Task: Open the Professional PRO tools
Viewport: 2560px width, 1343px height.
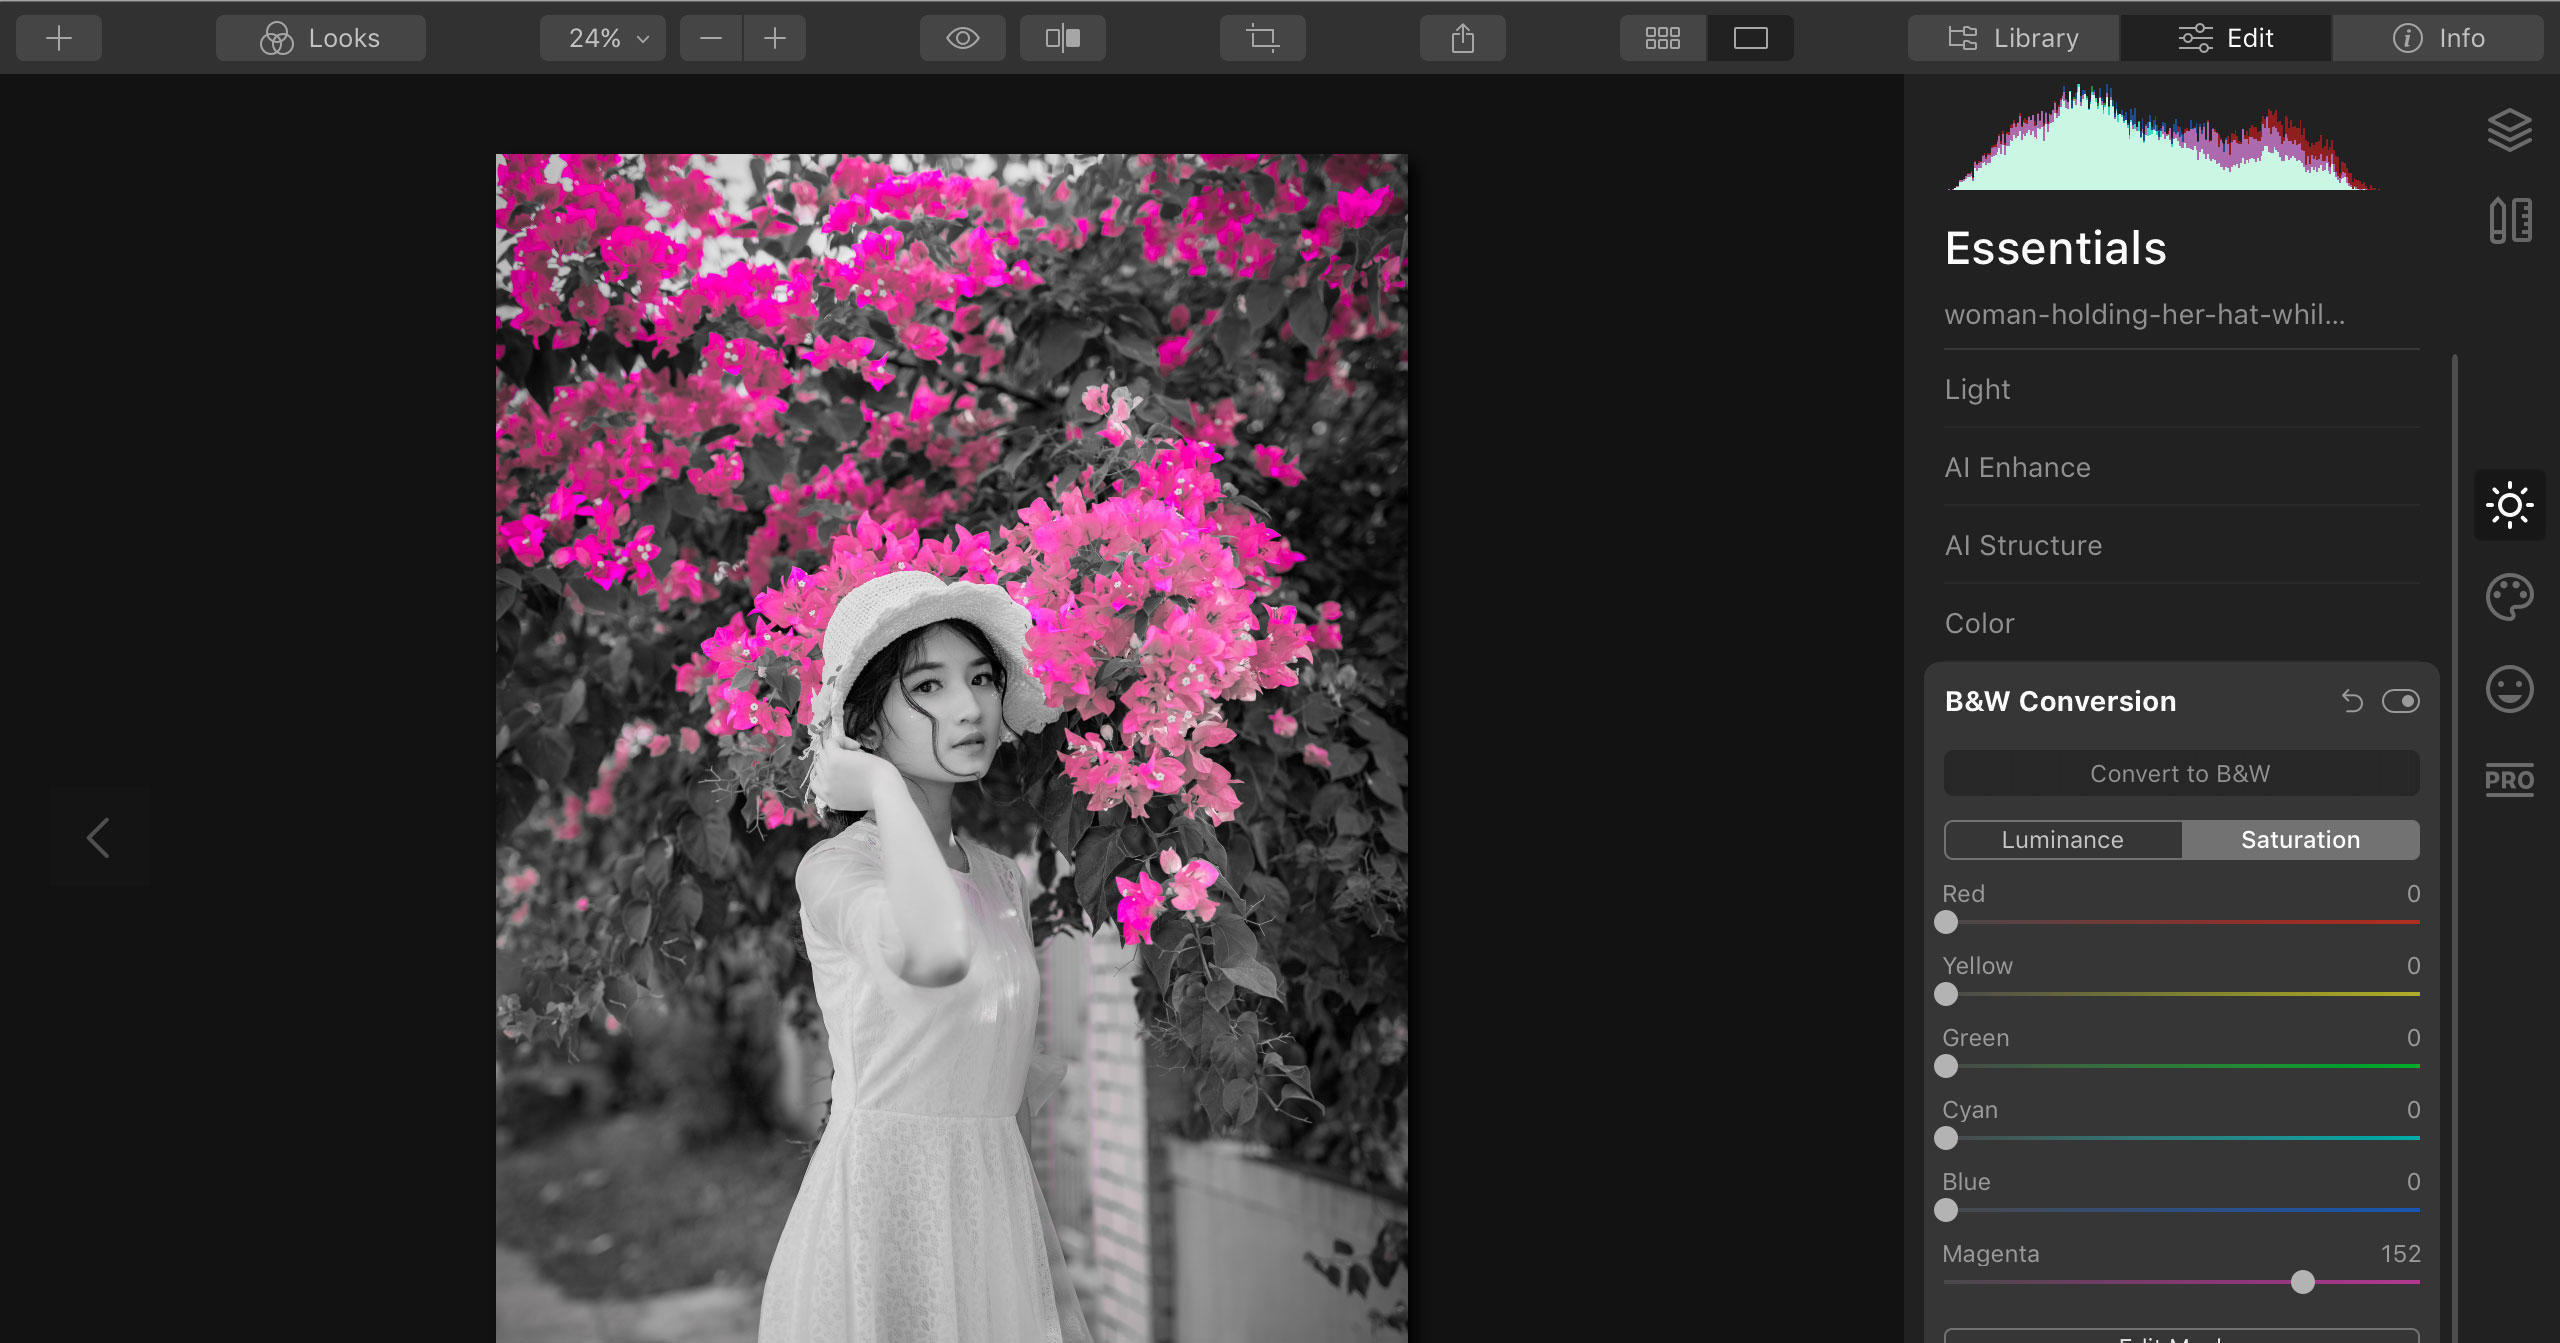Action: point(2511,781)
